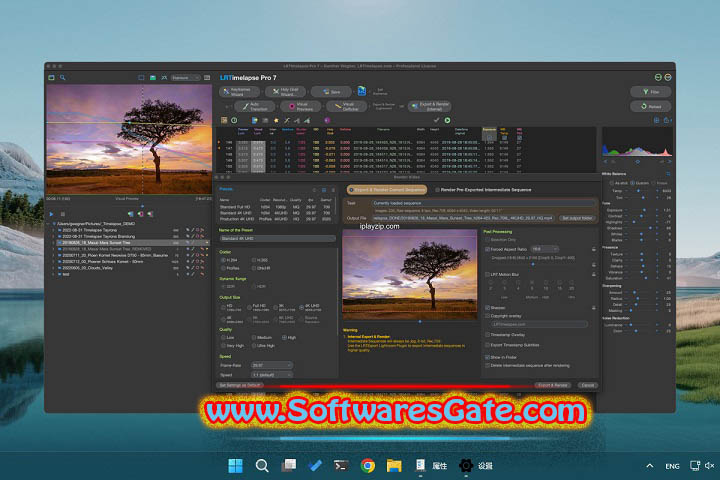Open the Exposure dropdown above preview
The width and height of the screenshot is (720, 480).
pyautogui.click(x=186, y=78)
